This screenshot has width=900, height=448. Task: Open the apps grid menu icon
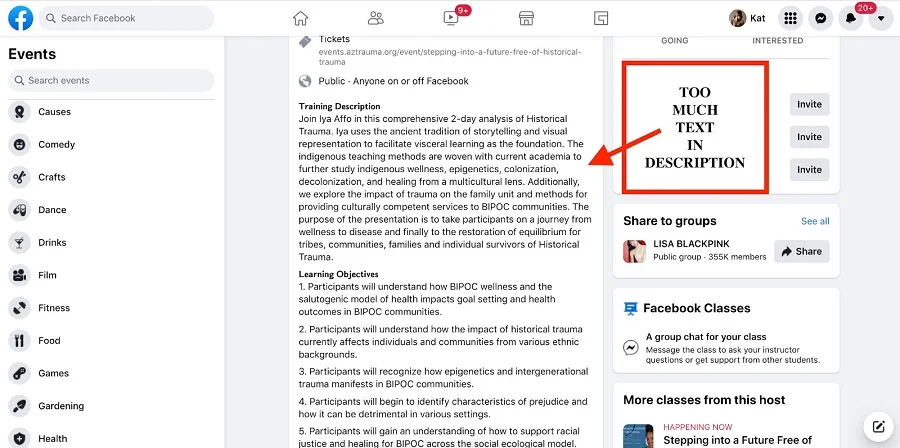[x=791, y=18]
